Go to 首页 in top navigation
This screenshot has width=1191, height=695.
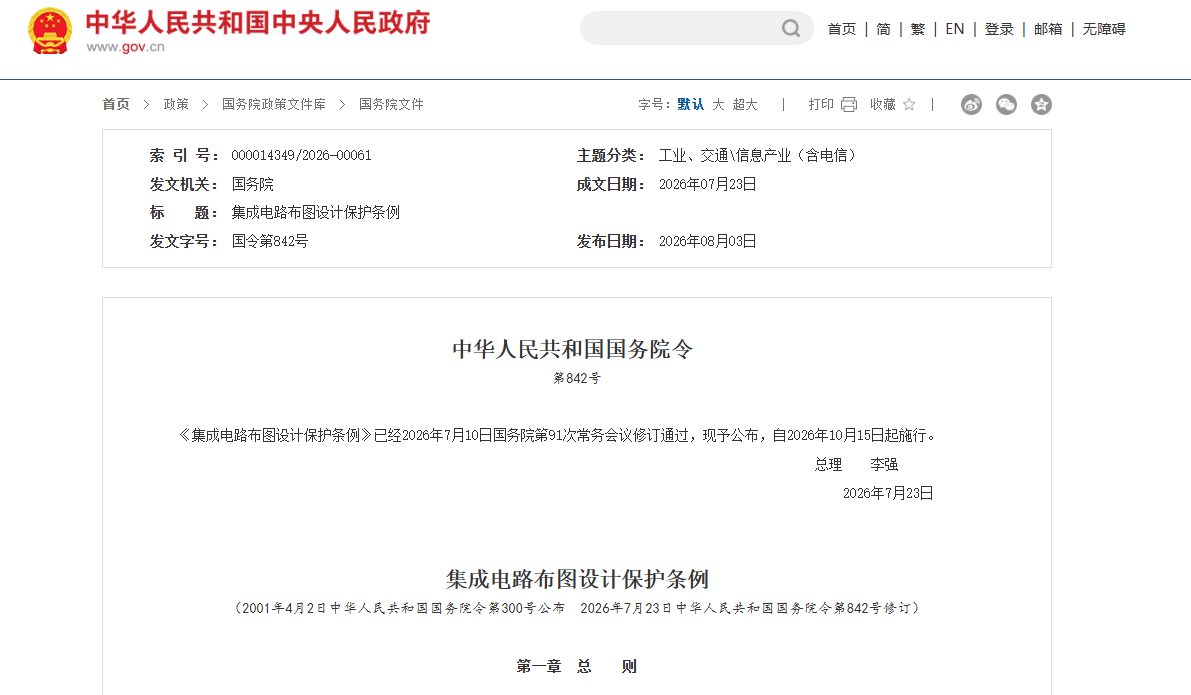[842, 29]
